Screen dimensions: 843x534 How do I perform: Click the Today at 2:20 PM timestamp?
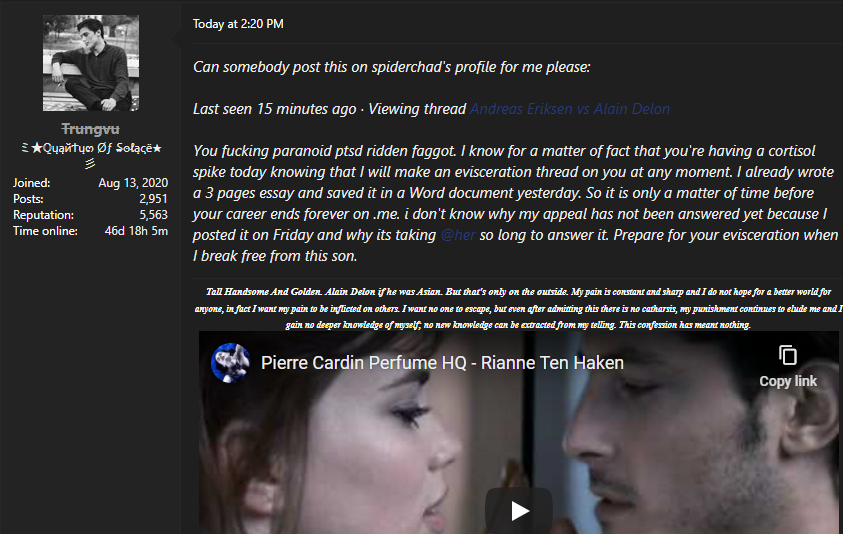(x=238, y=24)
